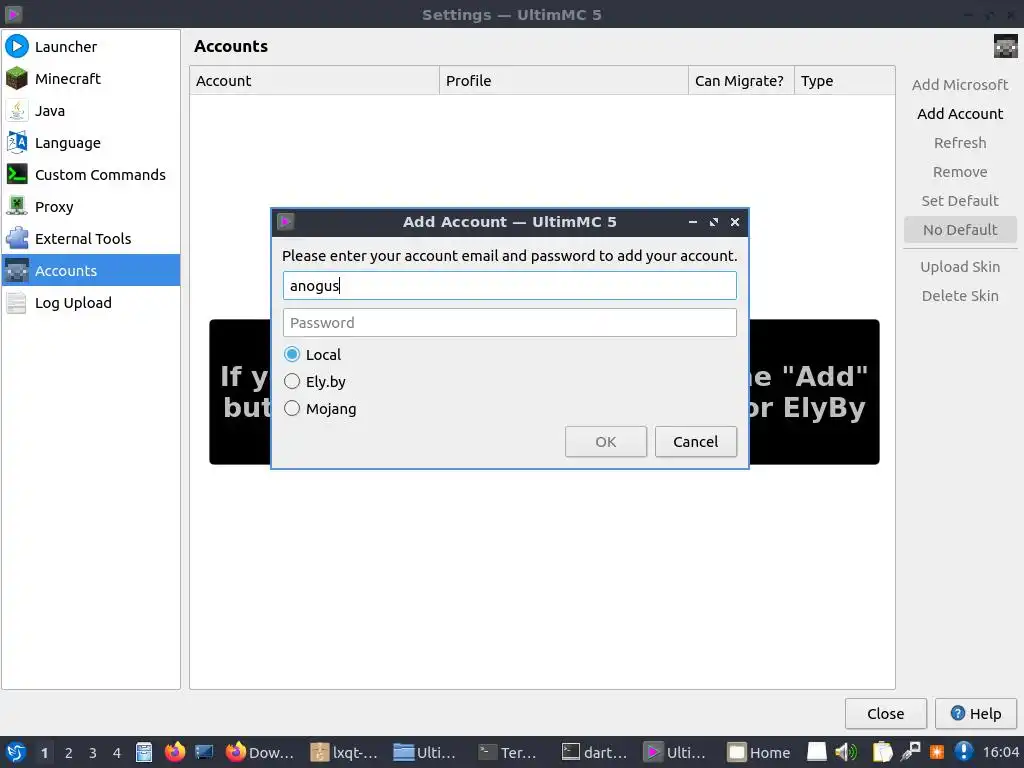Click the Password input field
The image size is (1024, 768).
pyautogui.click(x=509, y=323)
